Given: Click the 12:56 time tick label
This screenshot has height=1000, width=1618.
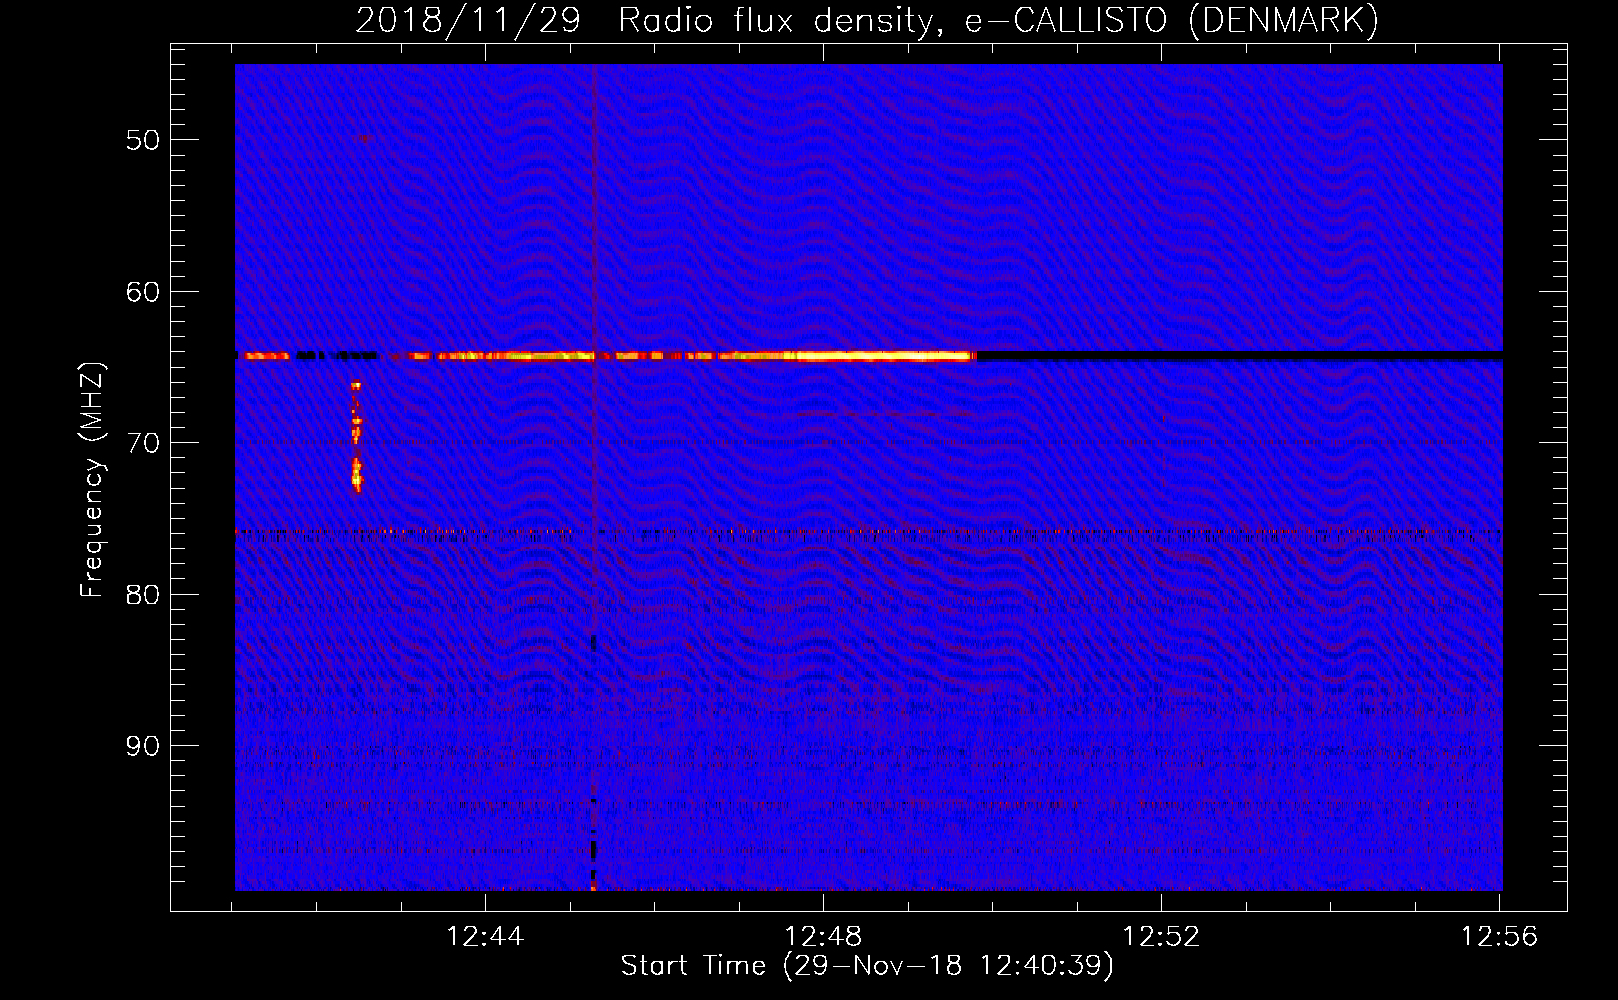Looking at the screenshot, I should click(1499, 937).
